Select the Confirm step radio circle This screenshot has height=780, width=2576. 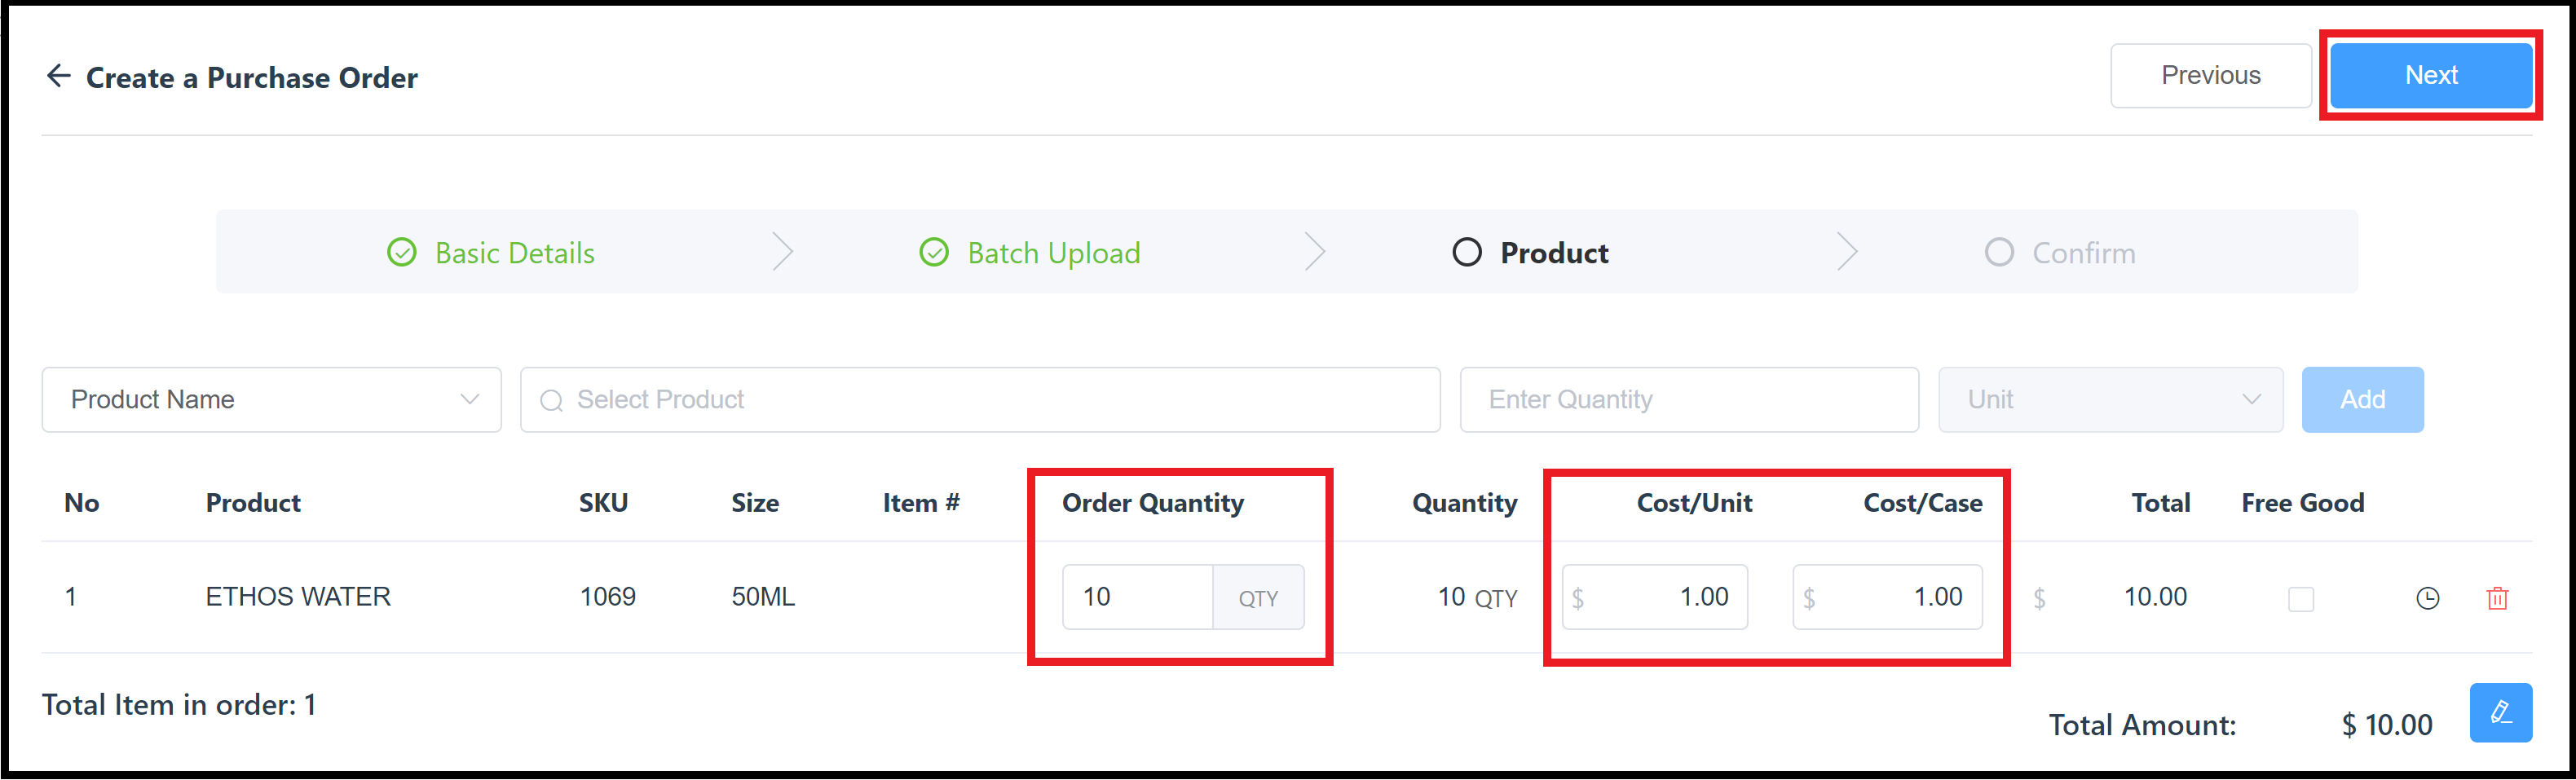tap(1998, 252)
